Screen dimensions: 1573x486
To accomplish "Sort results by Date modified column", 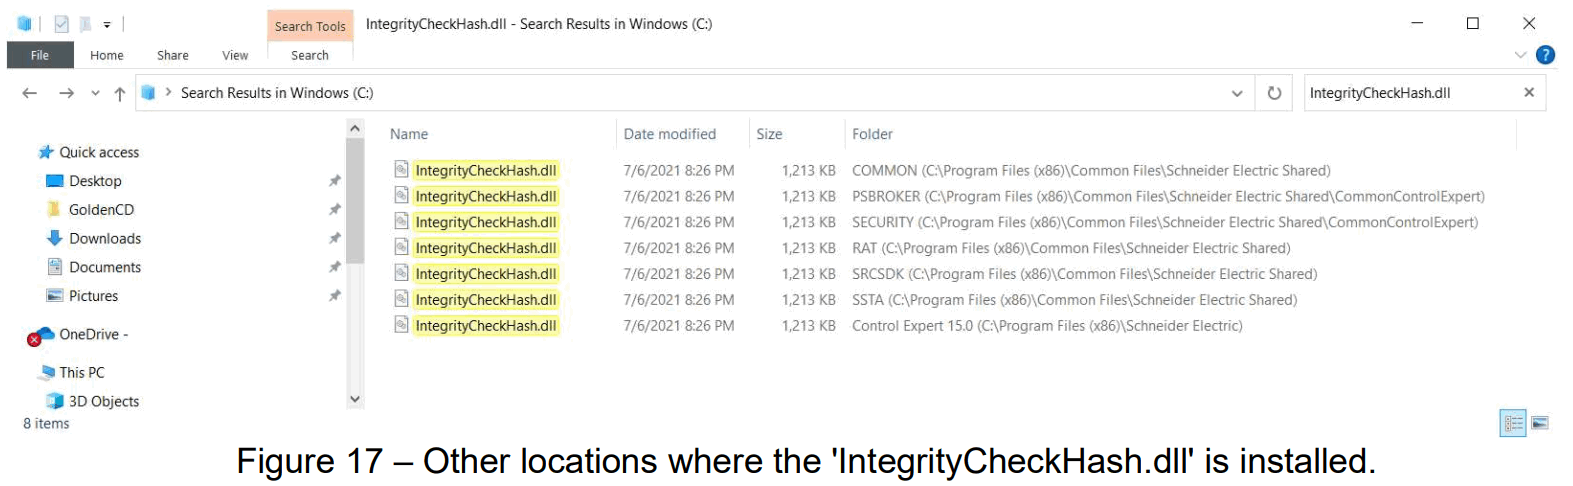I will pyautogui.click(x=669, y=134).
